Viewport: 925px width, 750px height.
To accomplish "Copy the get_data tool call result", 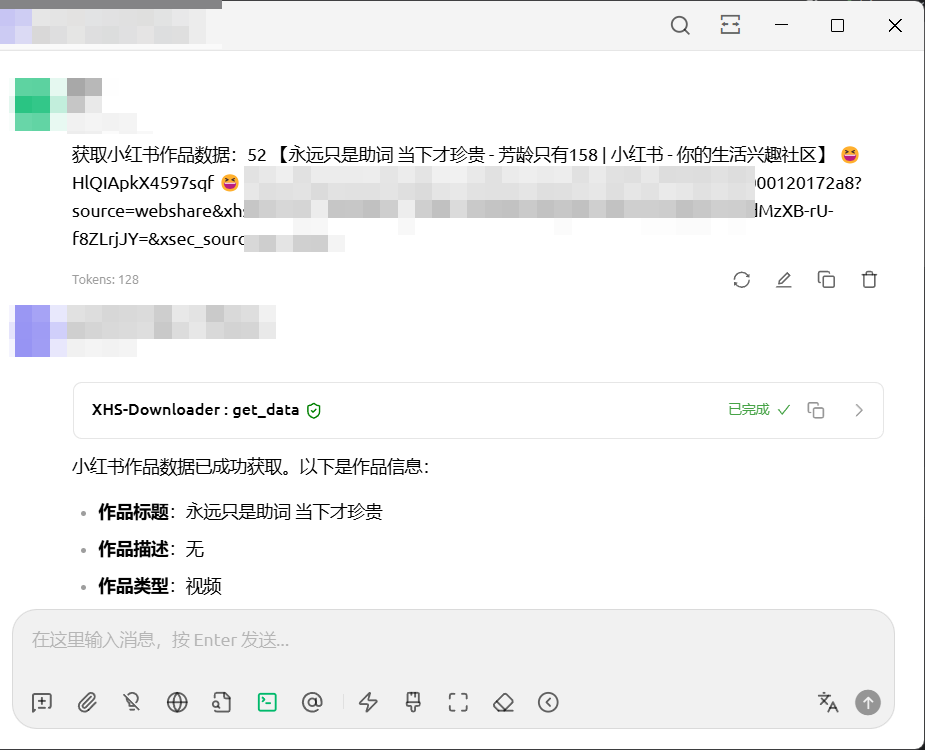I will click(815, 410).
